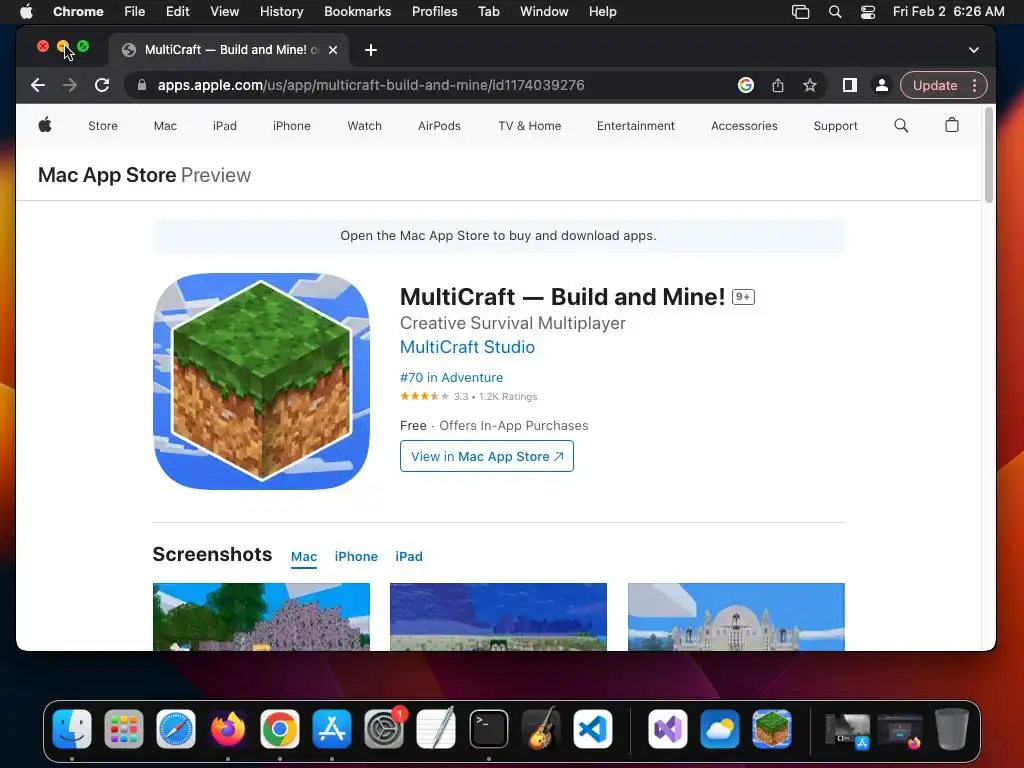Select the iPhone screenshots tab
The height and width of the screenshot is (768, 1024).
pos(356,556)
